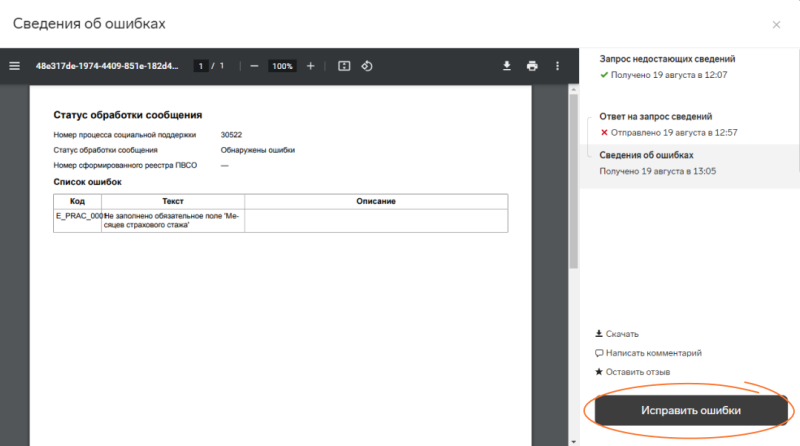Rotate the document counterclockwise
The image size is (800, 446).
click(367, 66)
